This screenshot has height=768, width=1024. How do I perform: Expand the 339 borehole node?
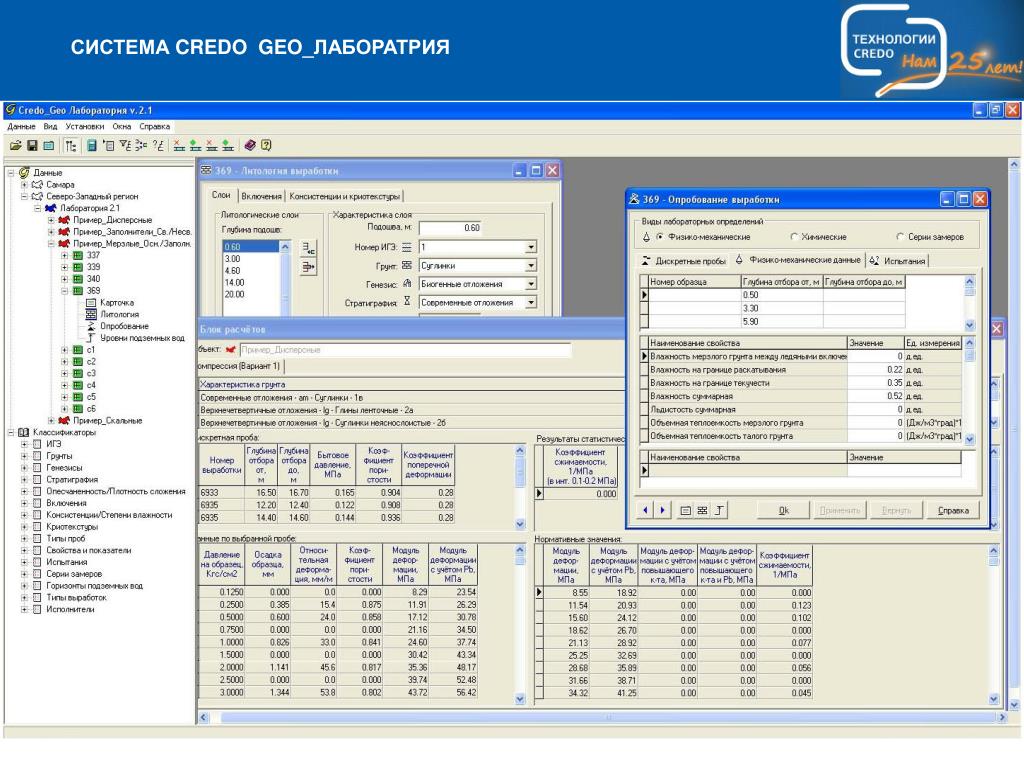[65, 267]
